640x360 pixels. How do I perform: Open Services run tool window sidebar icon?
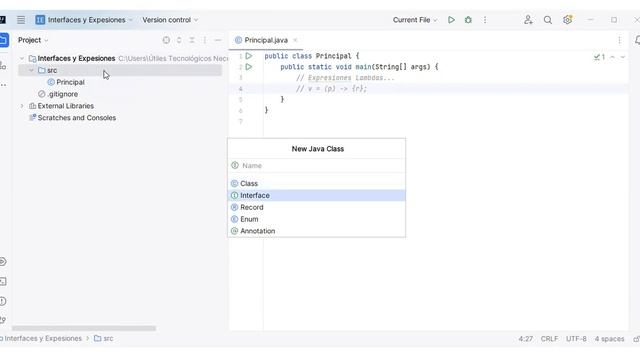pos(3,262)
